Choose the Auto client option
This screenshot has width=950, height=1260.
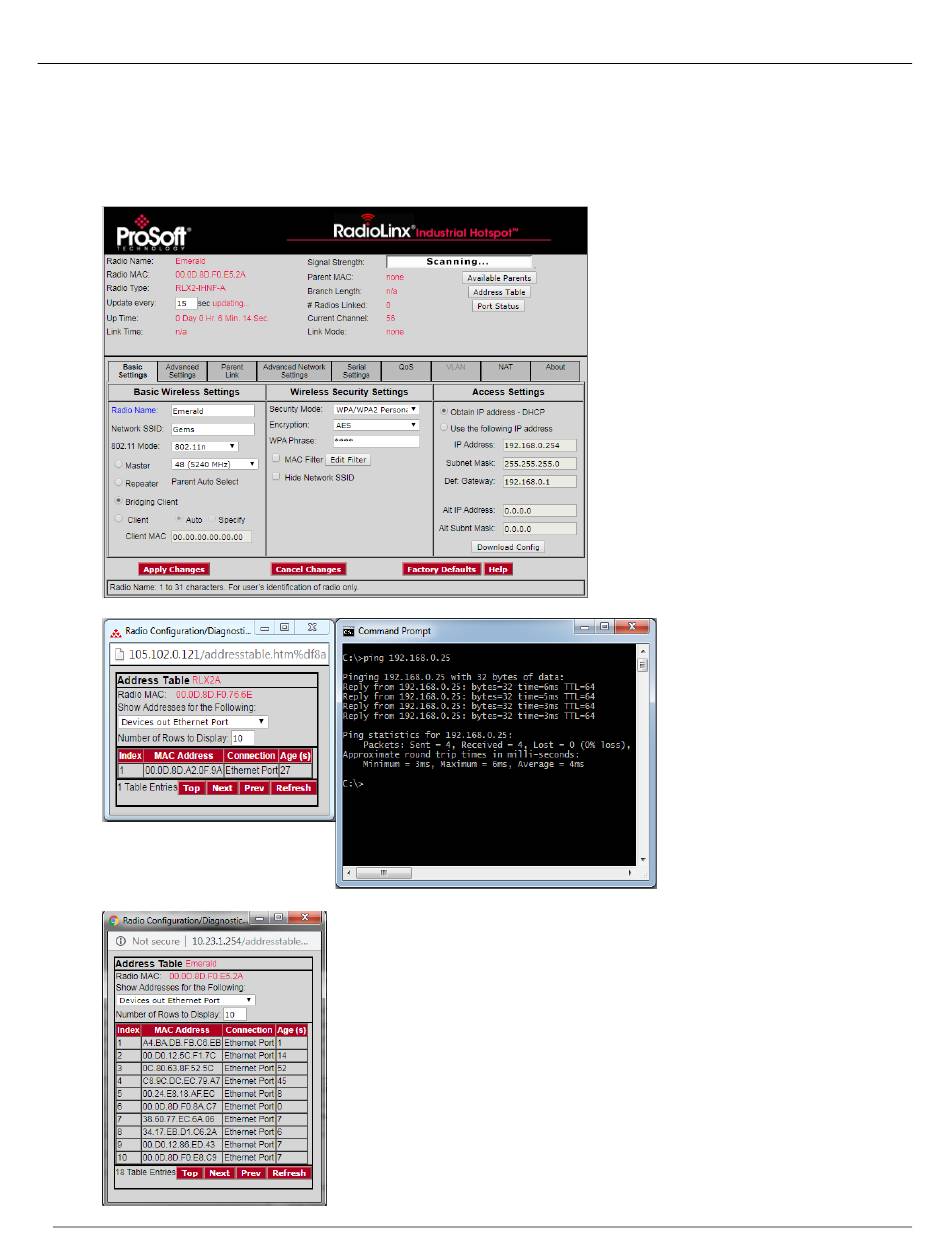179,519
